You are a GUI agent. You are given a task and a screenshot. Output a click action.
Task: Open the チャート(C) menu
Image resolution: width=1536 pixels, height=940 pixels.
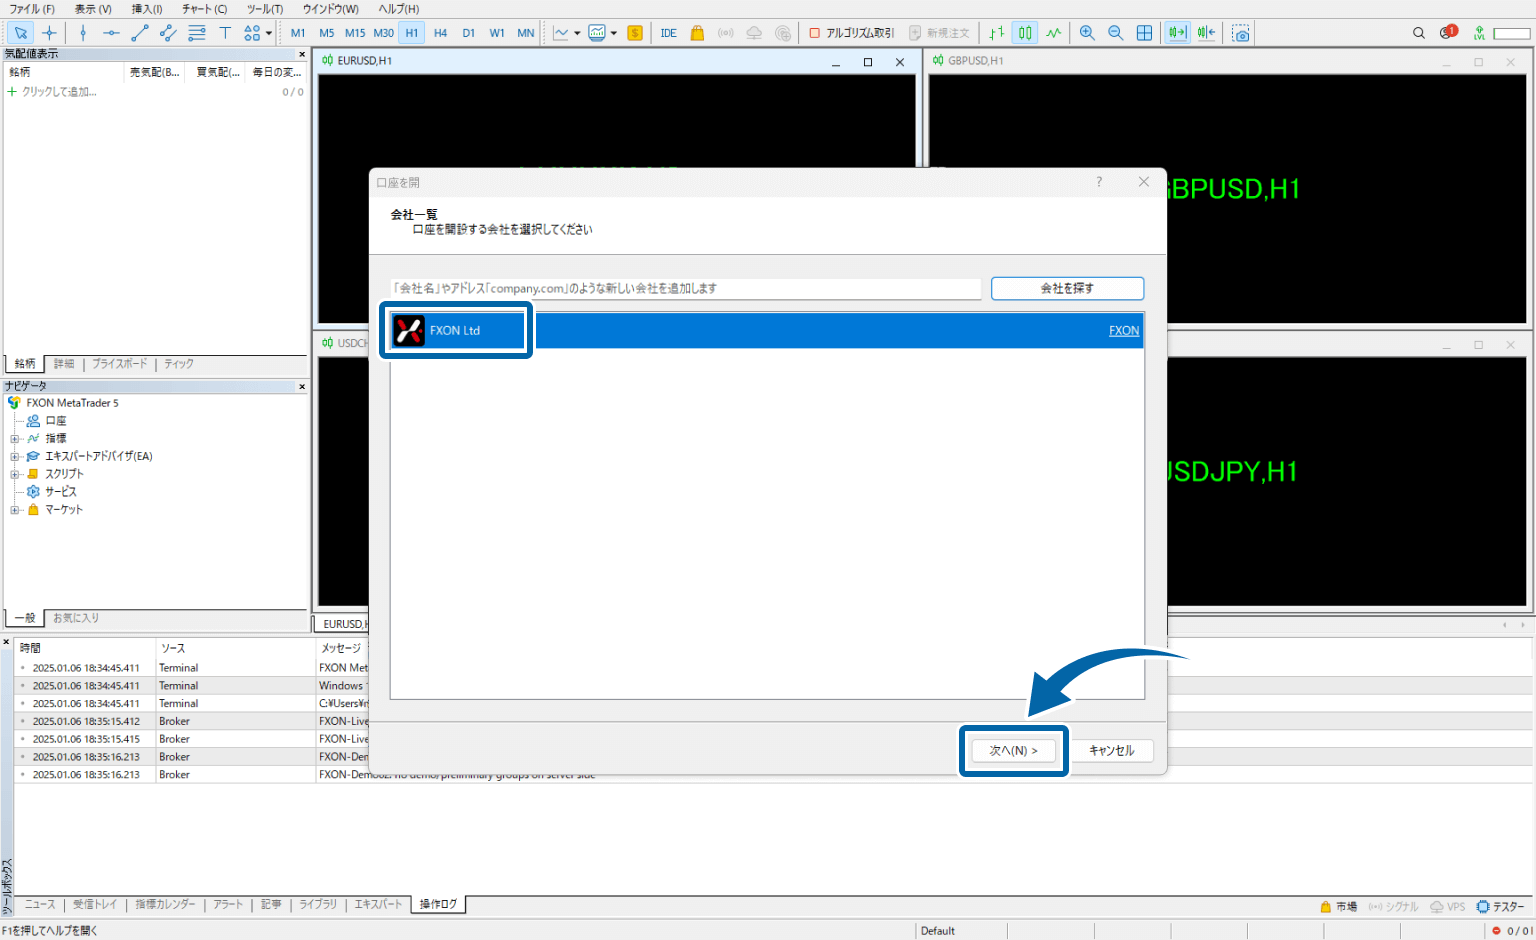(205, 9)
